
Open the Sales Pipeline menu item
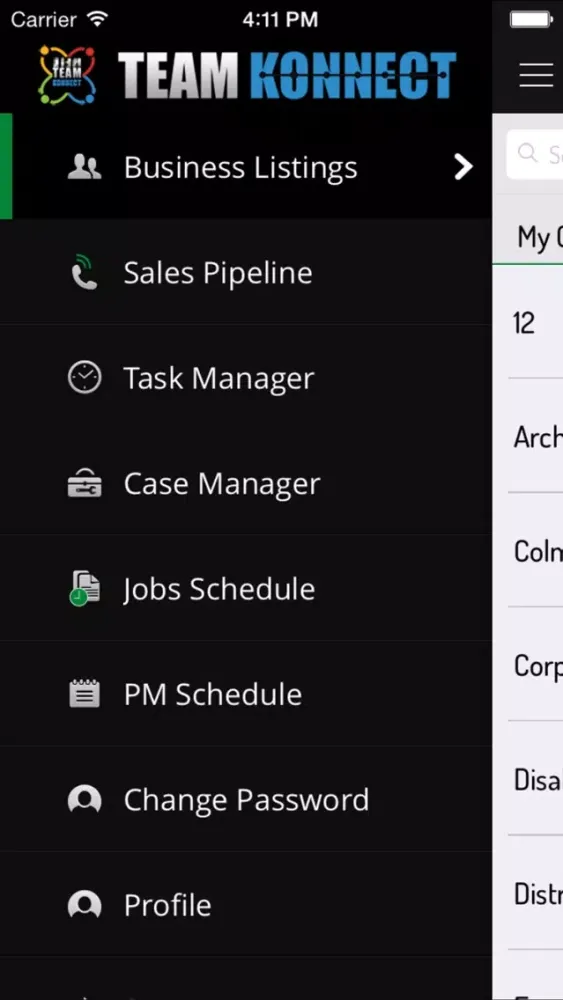pyautogui.click(x=246, y=272)
